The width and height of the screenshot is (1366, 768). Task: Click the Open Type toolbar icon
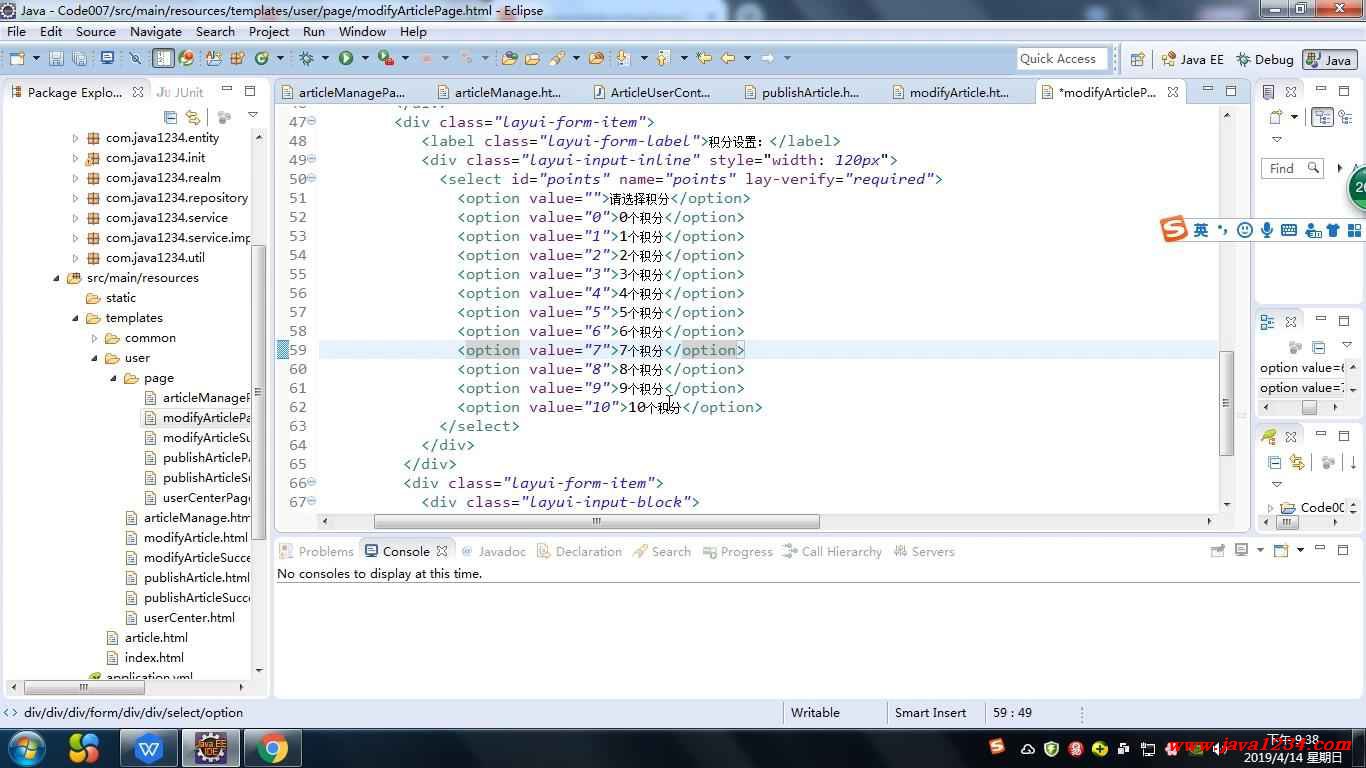509,58
